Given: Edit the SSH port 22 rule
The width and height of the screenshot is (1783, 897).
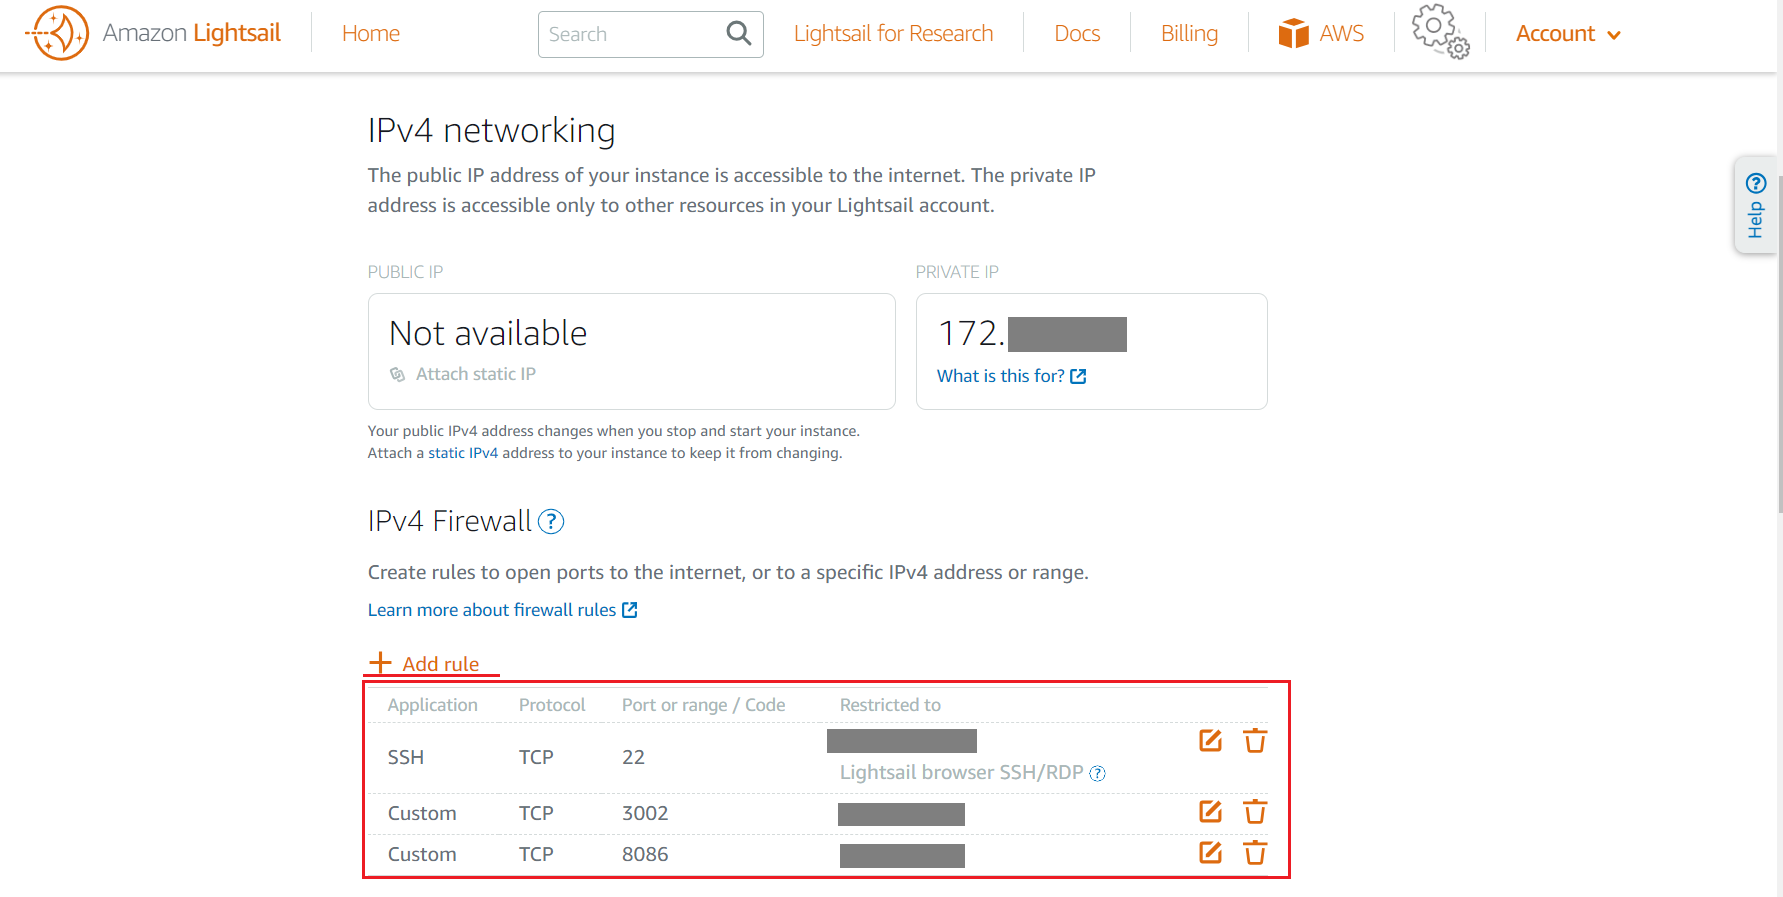Looking at the screenshot, I should (x=1210, y=741).
